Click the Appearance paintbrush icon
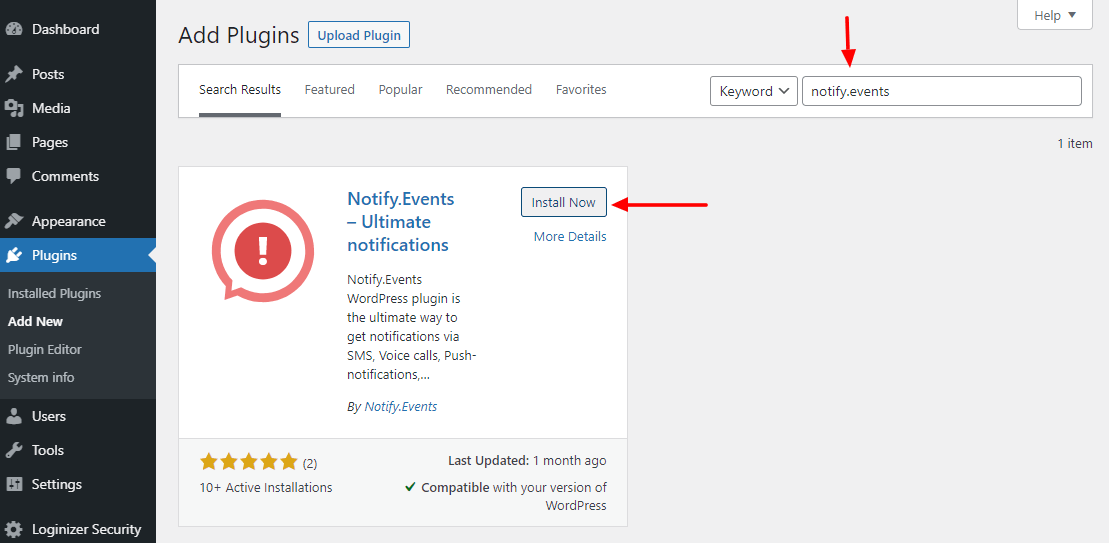This screenshot has height=543, width=1109. click(13, 221)
